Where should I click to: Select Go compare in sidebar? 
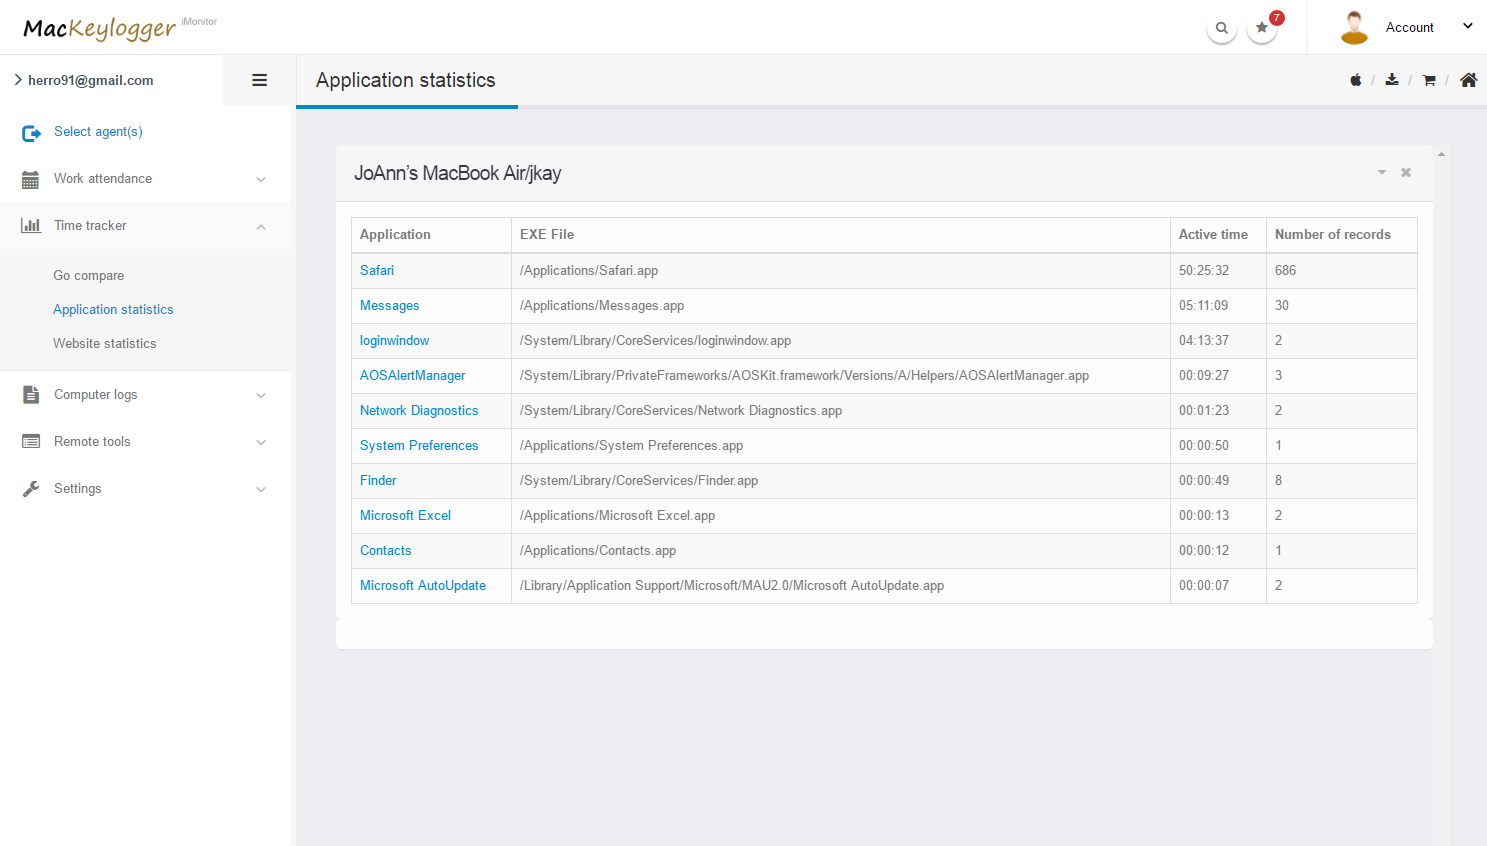click(89, 275)
